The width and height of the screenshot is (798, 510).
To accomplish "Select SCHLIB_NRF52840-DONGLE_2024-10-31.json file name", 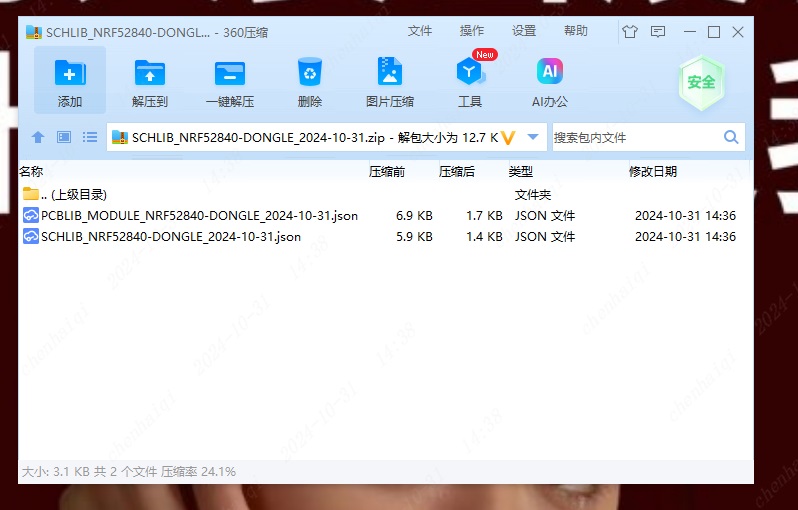I will (x=171, y=237).
